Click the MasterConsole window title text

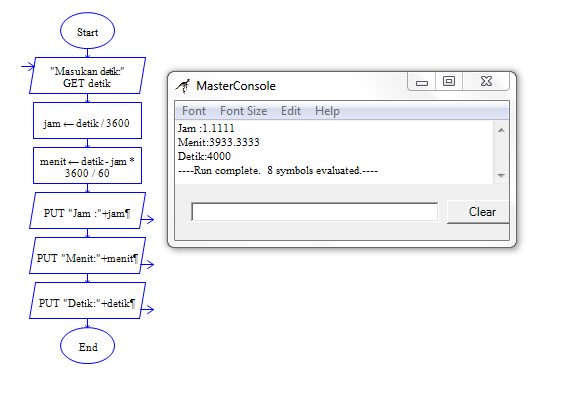[x=236, y=86]
